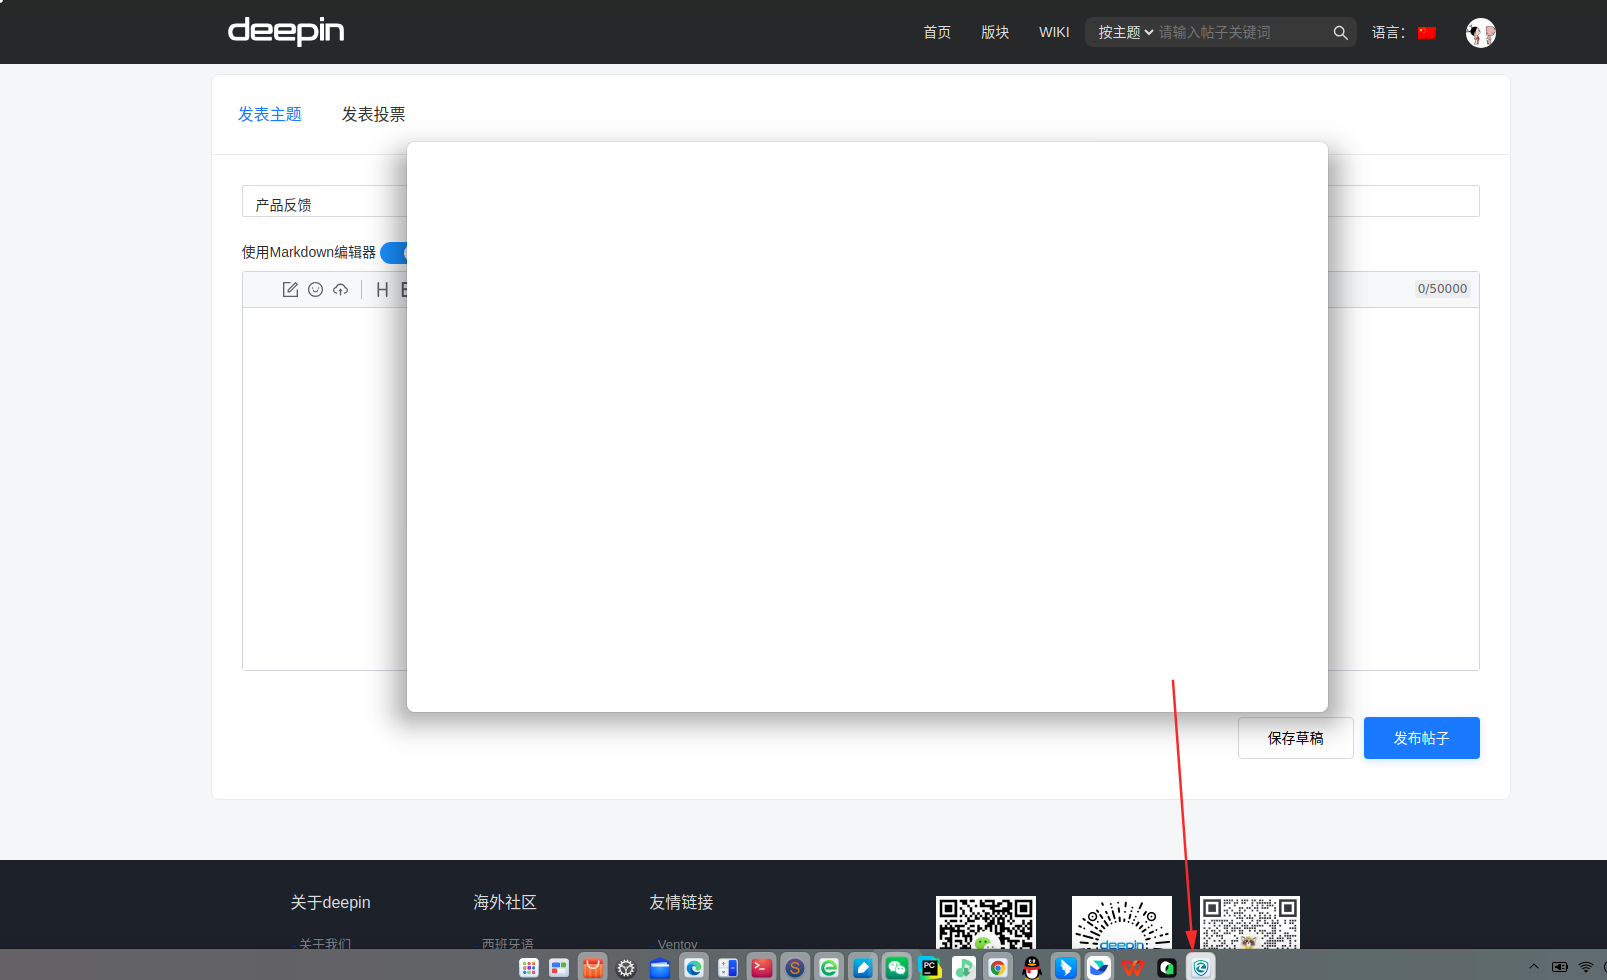Open the WIKI navigation link

pyautogui.click(x=1054, y=32)
